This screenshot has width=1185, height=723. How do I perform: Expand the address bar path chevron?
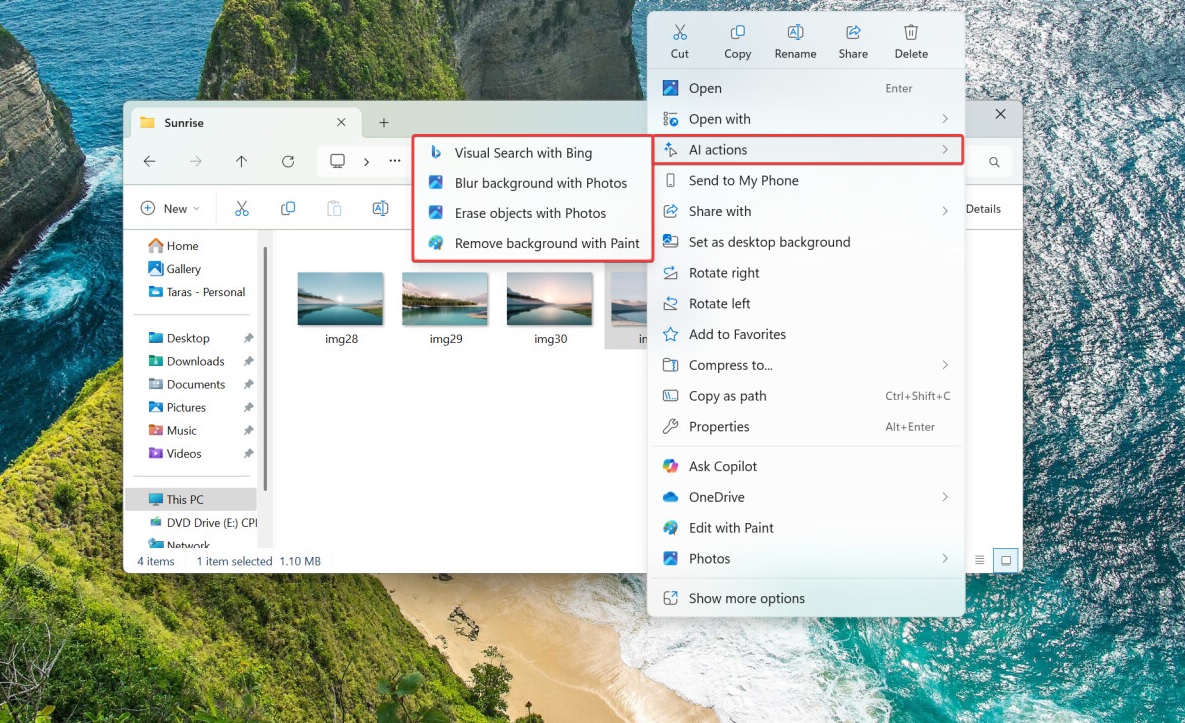367,162
